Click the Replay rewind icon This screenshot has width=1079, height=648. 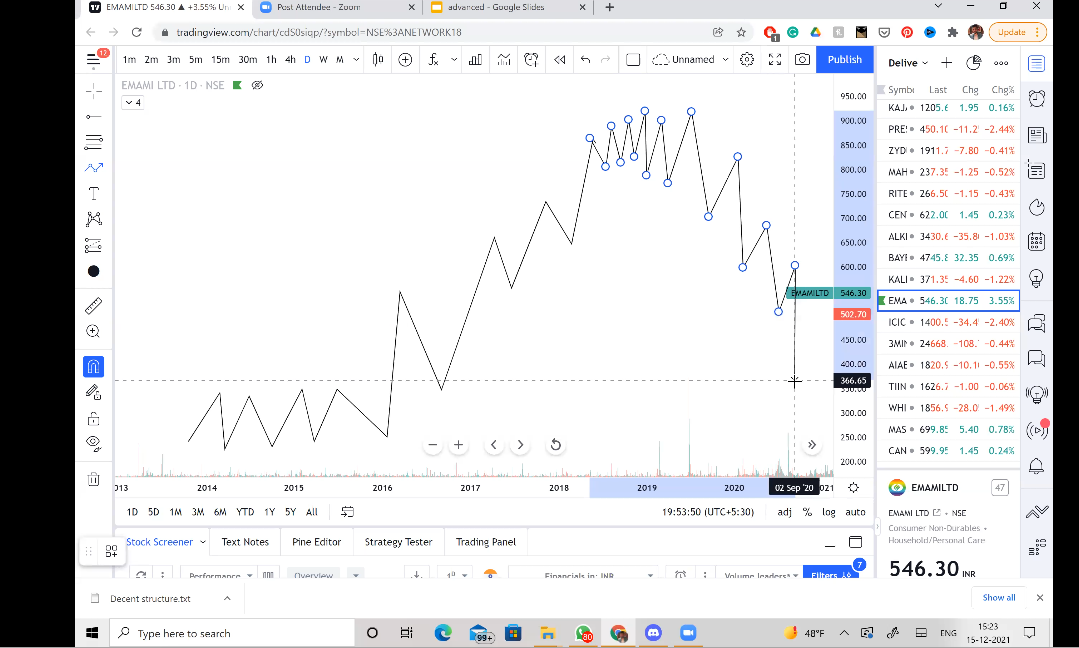pyautogui.click(x=559, y=59)
